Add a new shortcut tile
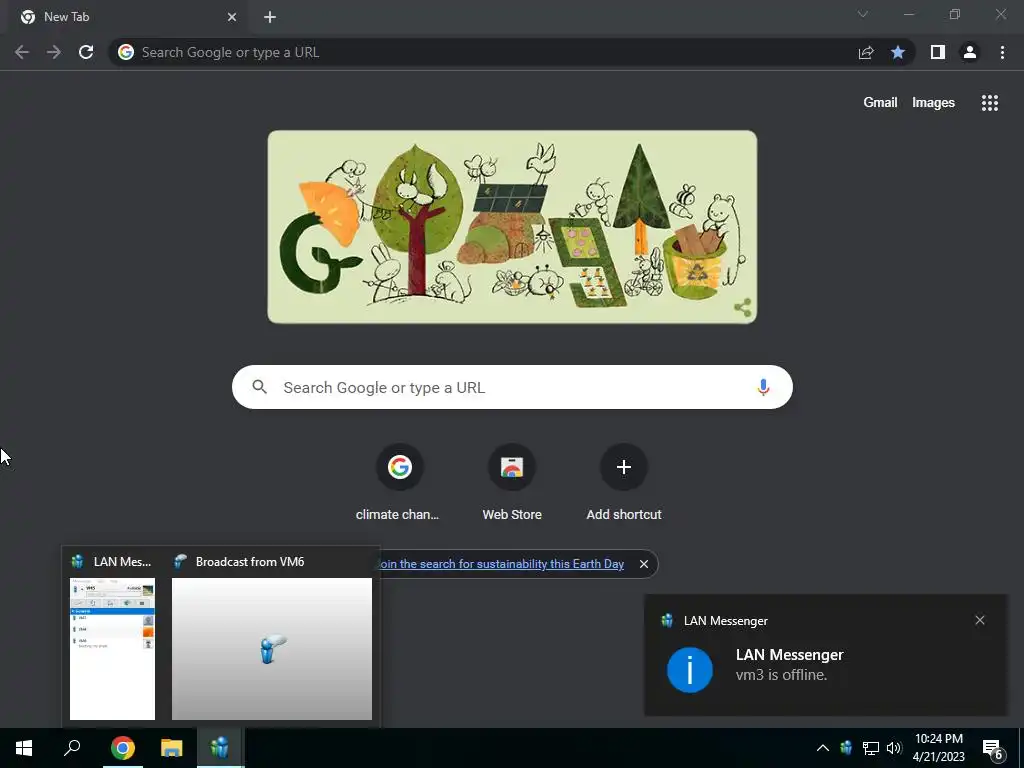Viewport: 1024px width, 768px height. (x=624, y=483)
